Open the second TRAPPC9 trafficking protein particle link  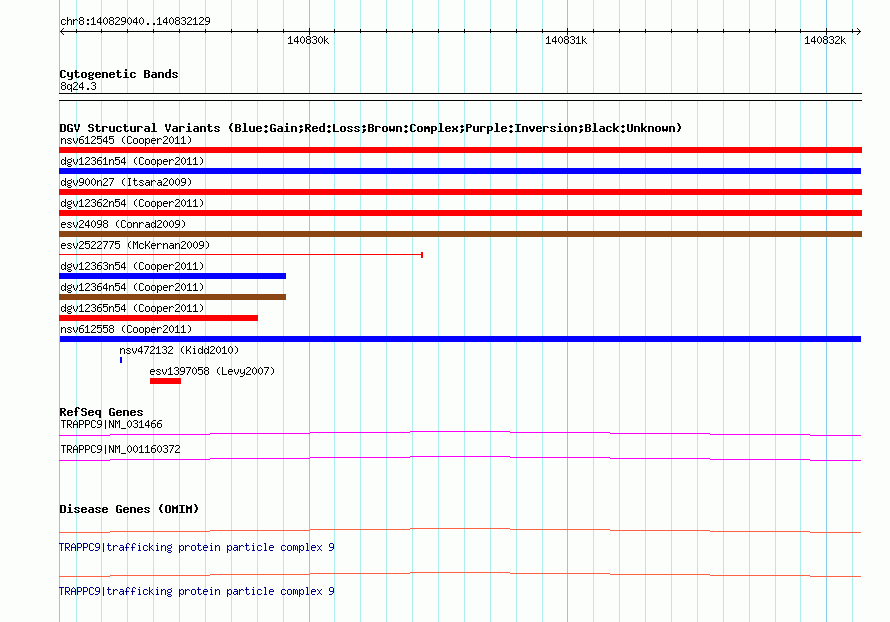click(x=197, y=591)
